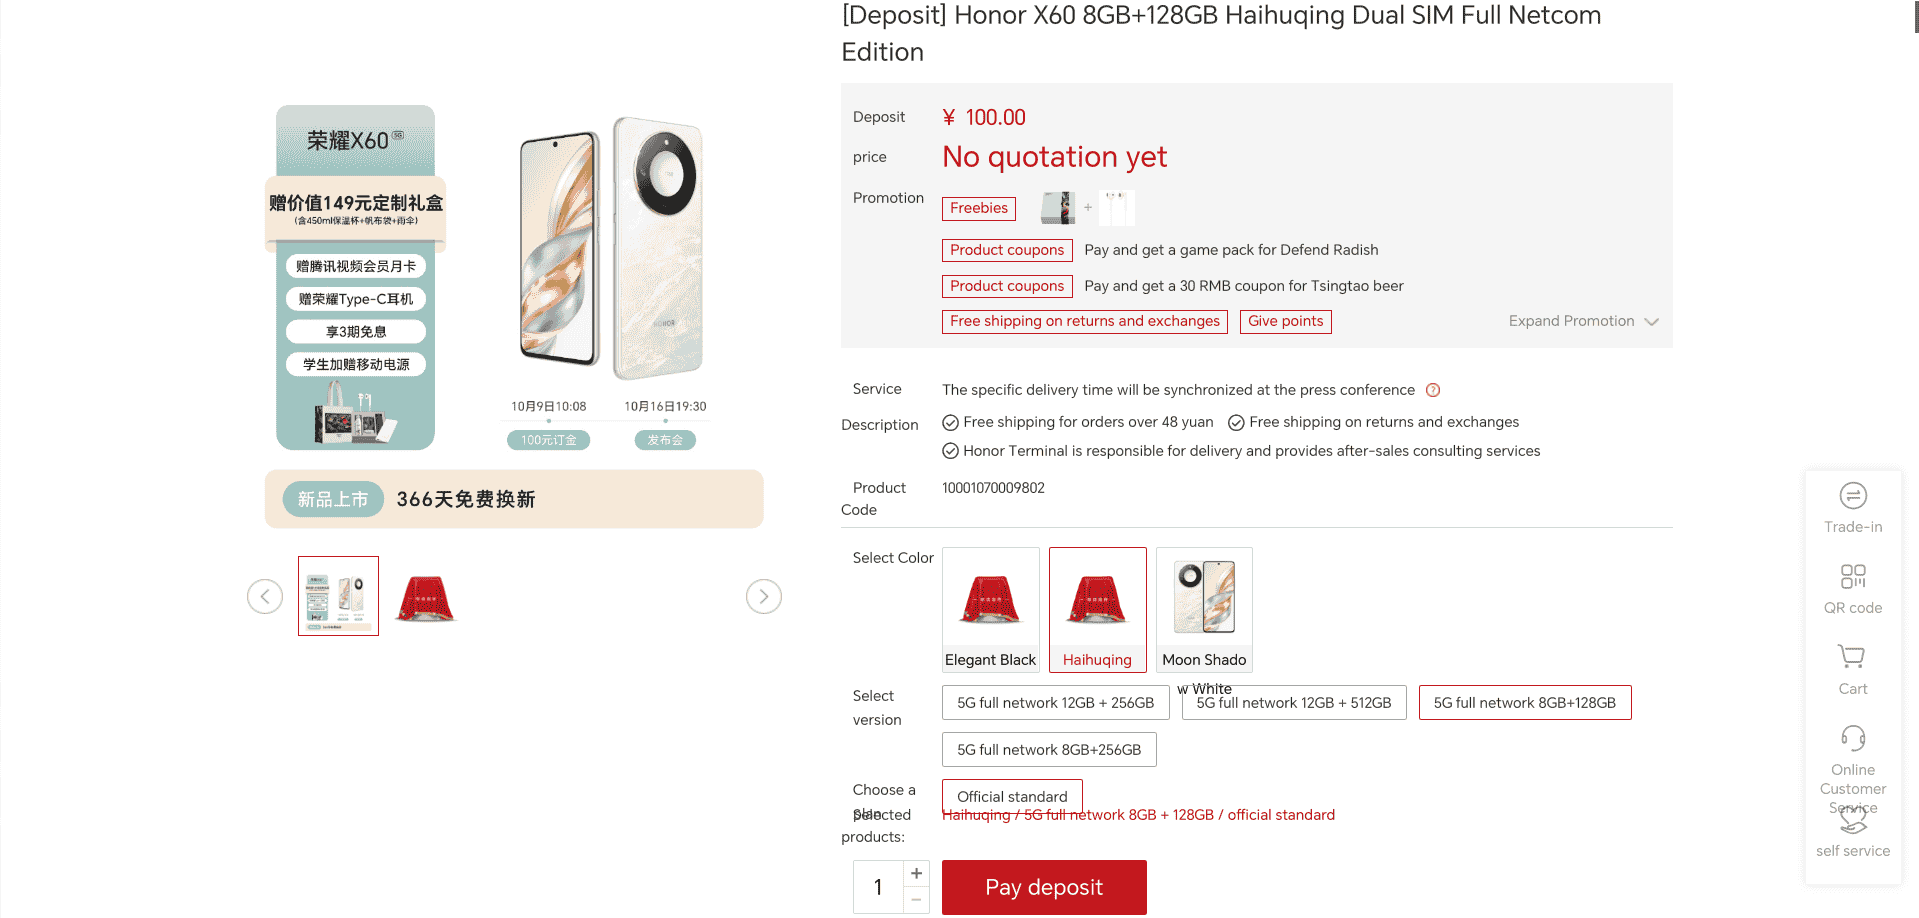The height and width of the screenshot is (918, 1919).
Task: Decrease quantity with the minus stepper
Action: [916, 900]
